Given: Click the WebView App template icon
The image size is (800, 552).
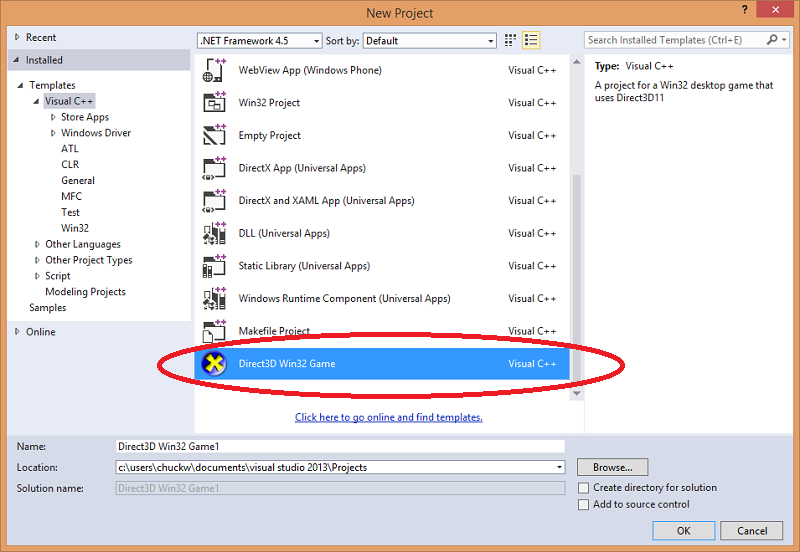Looking at the screenshot, I should (214, 70).
